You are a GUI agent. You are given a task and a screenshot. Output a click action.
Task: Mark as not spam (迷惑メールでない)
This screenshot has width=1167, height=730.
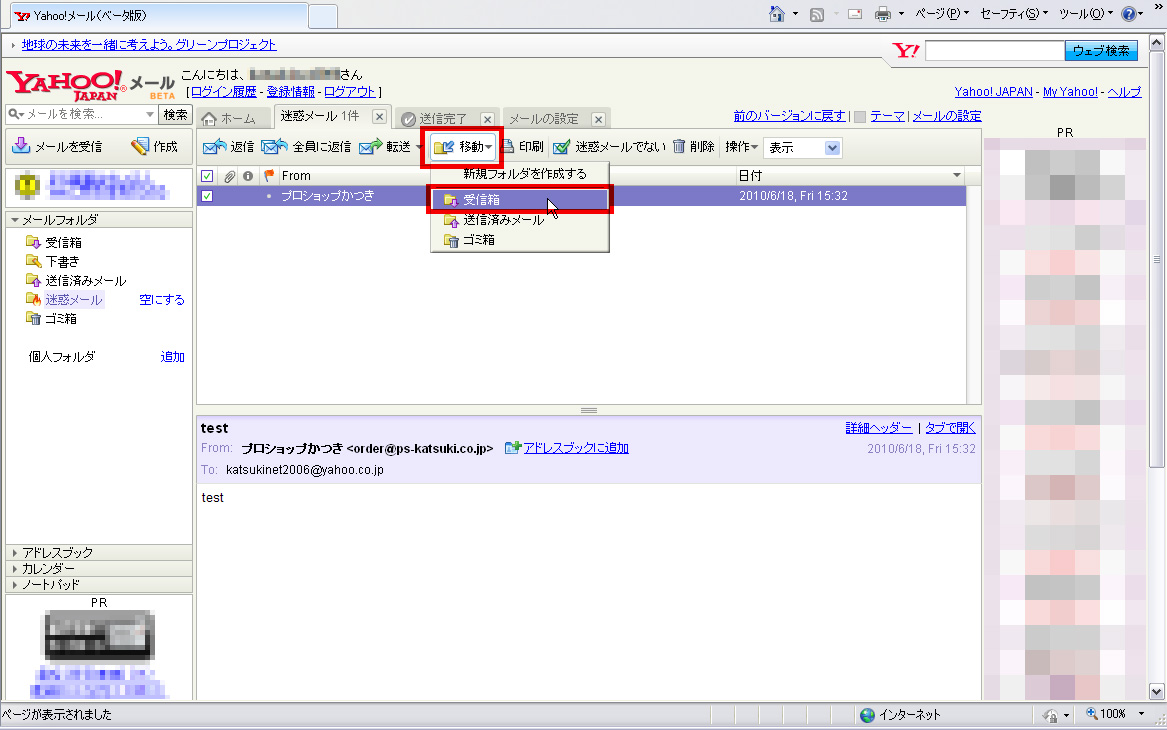click(x=609, y=147)
